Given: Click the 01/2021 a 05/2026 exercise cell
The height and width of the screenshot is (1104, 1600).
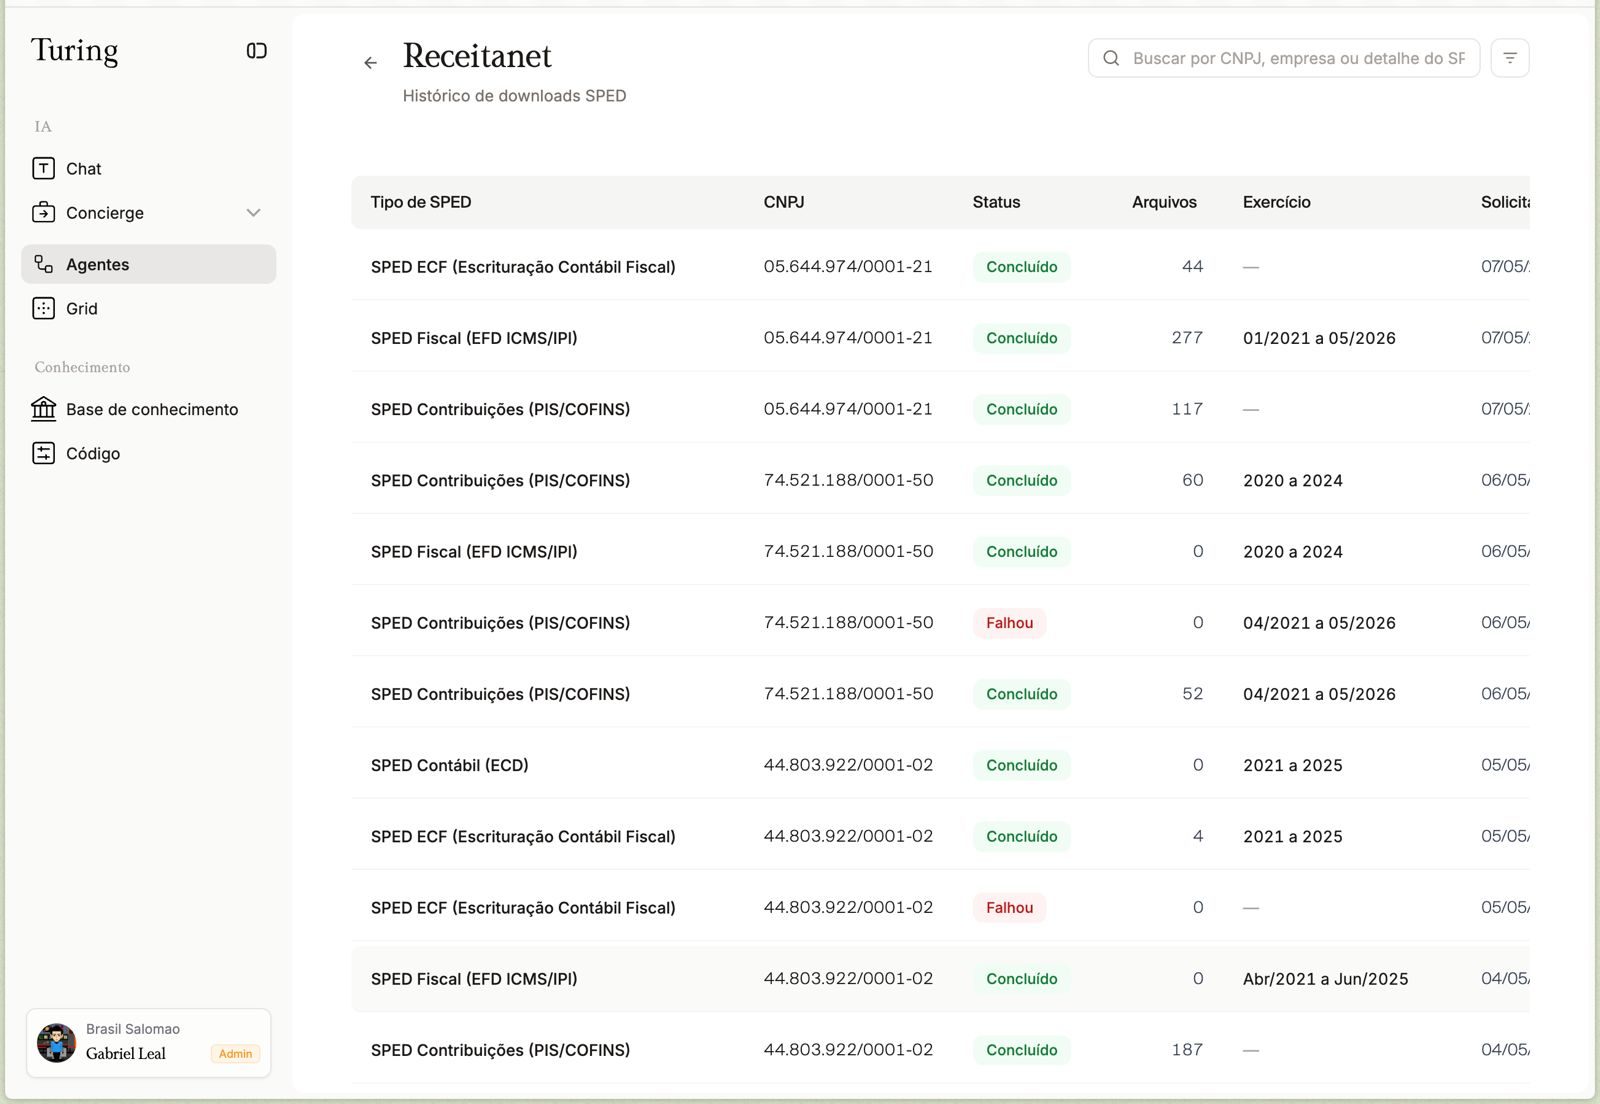Looking at the screenshot, I should (1319, 338).
